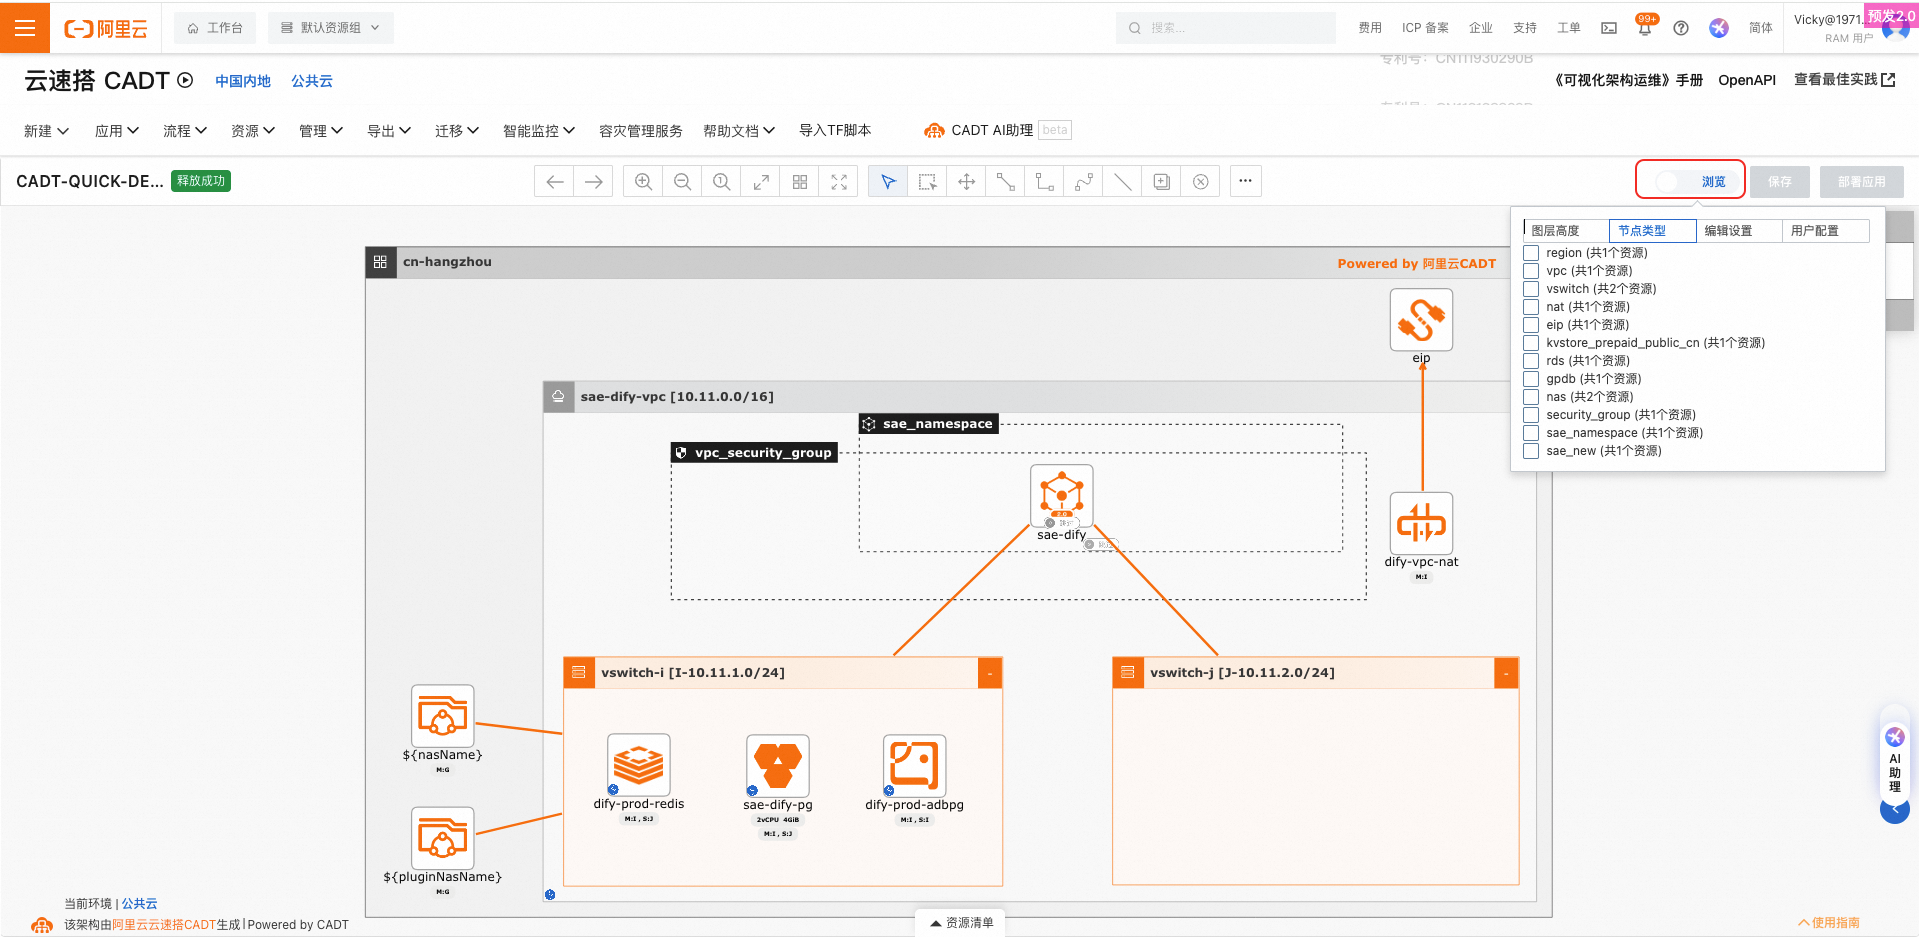
Task: Check the gpdb node type checkbox
Action: click(1531, 379)
